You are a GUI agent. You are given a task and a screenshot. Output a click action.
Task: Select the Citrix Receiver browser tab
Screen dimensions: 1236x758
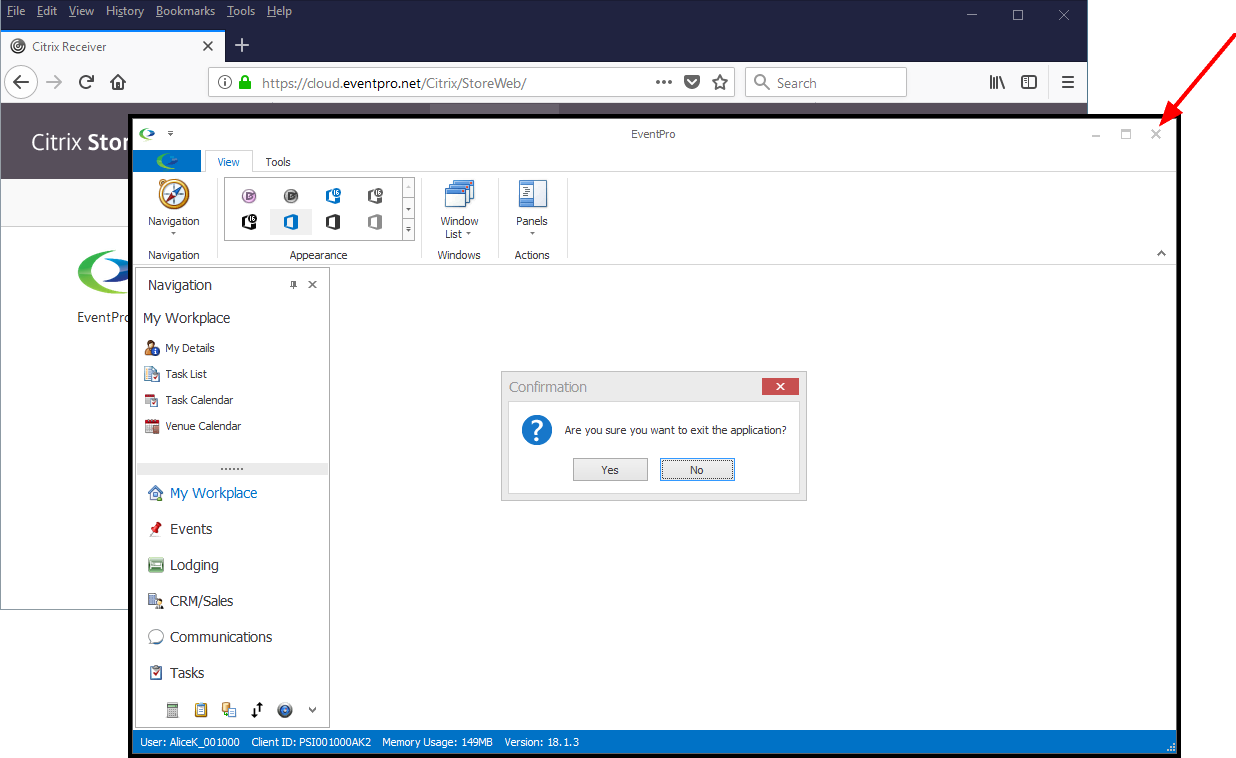pyautogui.click(x=112, y=46)
